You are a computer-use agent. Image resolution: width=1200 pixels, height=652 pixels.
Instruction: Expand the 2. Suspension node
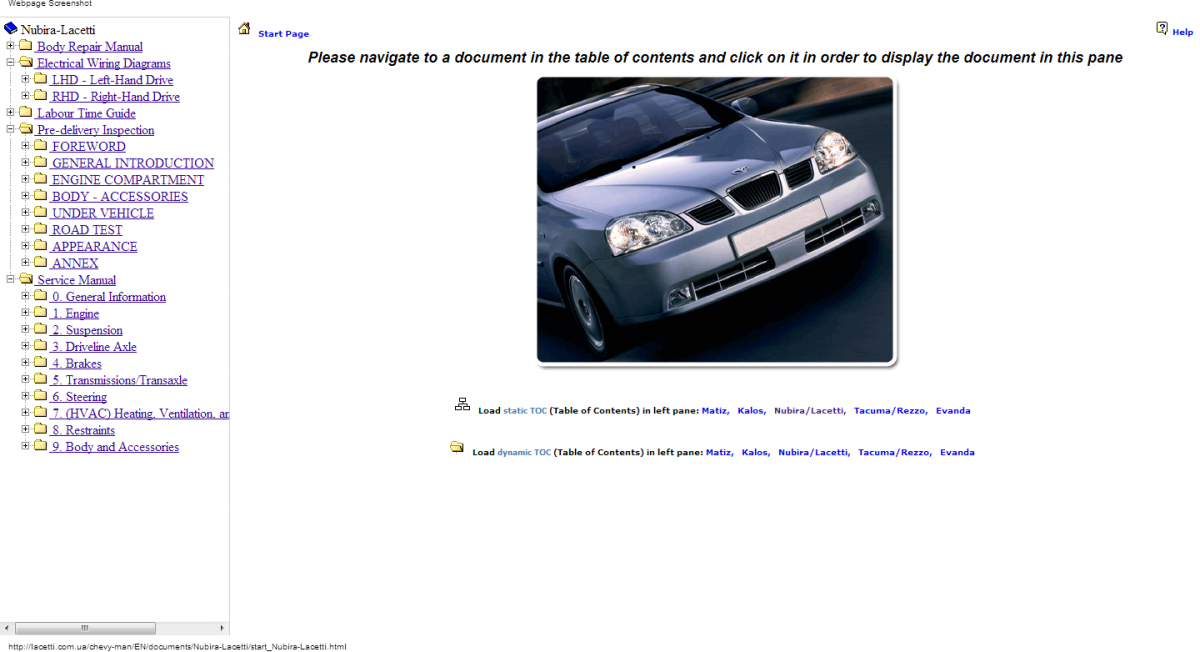25,330
